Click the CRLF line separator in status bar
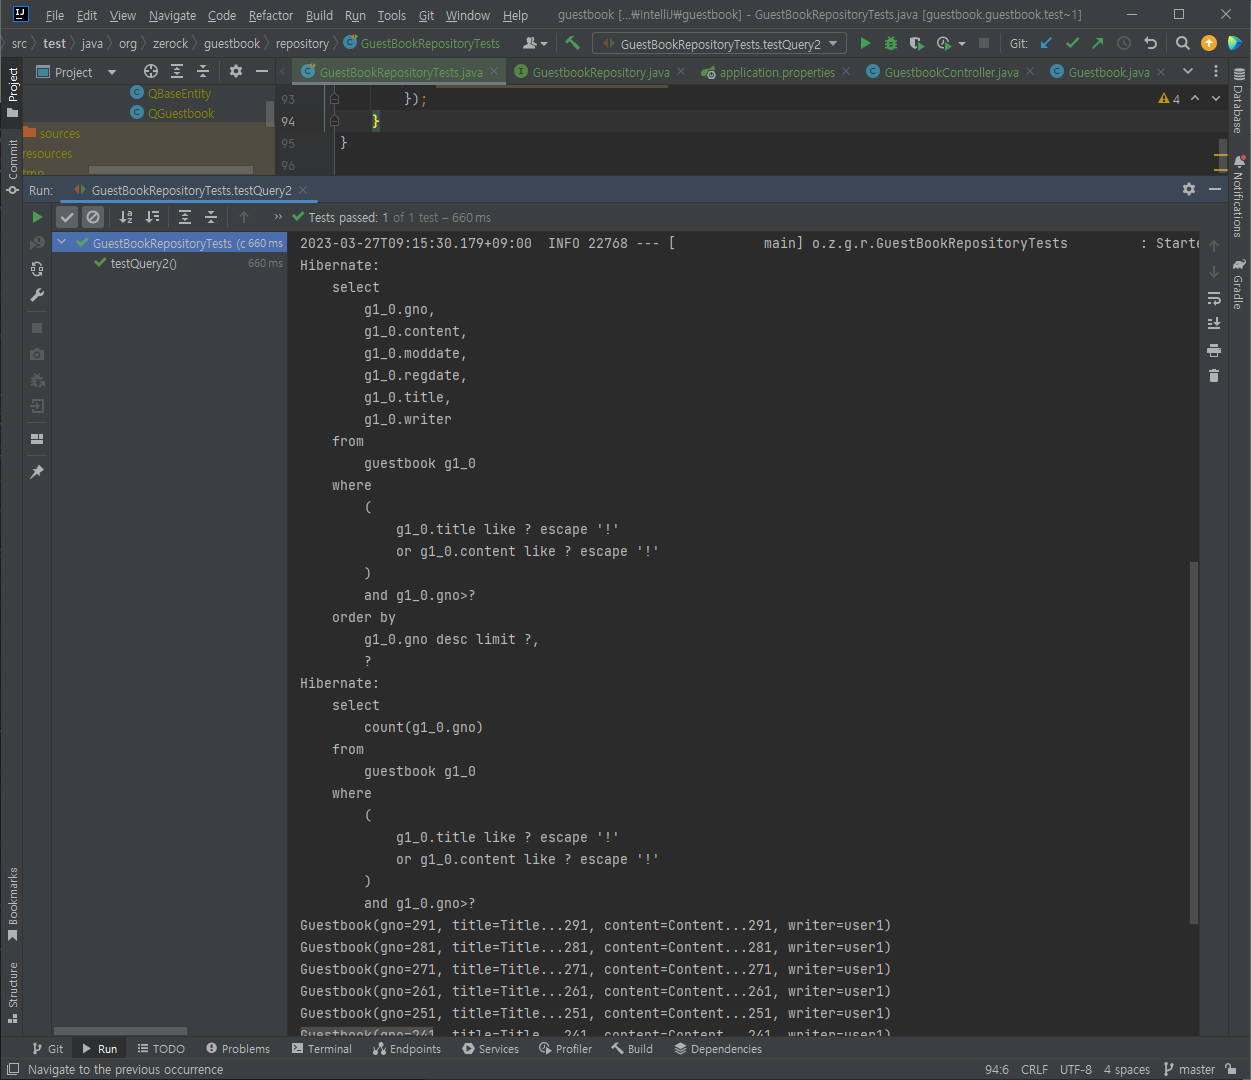1251x1080 pixels. [1034, 1069]
